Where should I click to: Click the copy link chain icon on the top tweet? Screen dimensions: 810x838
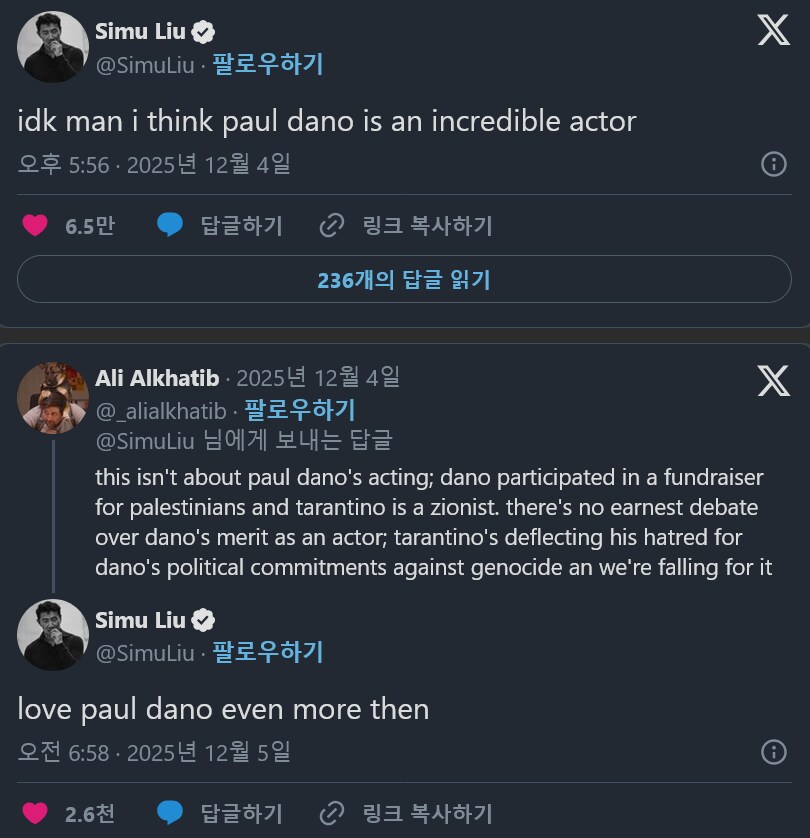tap(330, 225)
